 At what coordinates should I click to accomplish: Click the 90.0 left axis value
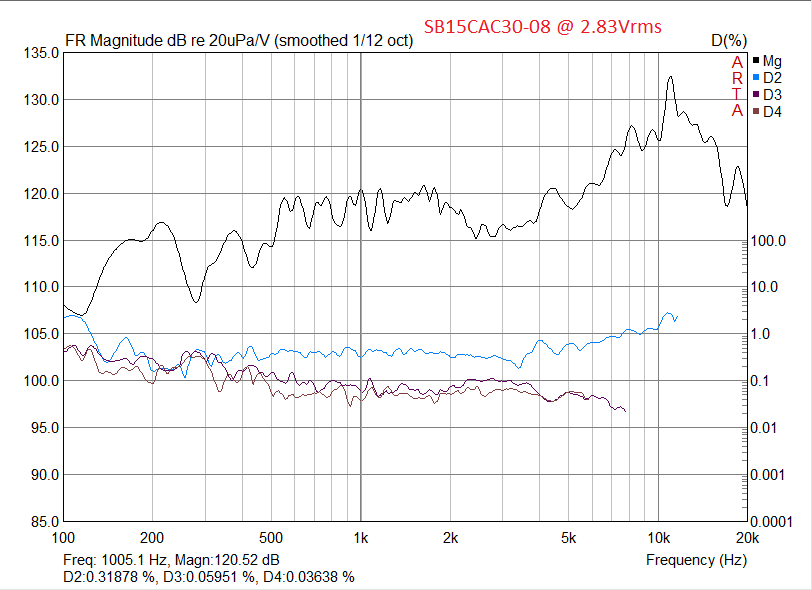pos(45,474)
